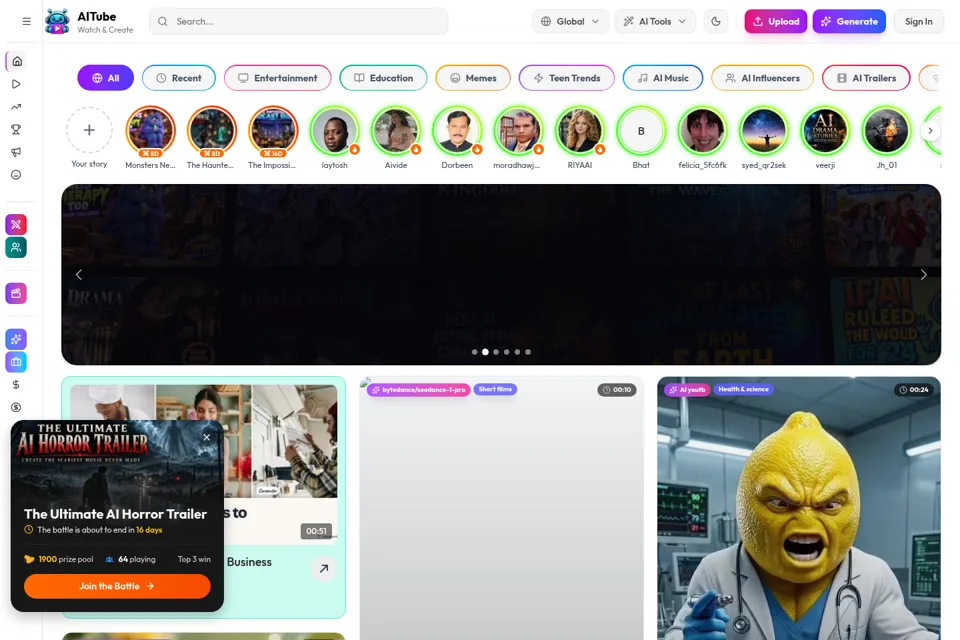The width and height of the screenshot is (960, 640).
Task: Click the Generate button
Action: [849, 21]
